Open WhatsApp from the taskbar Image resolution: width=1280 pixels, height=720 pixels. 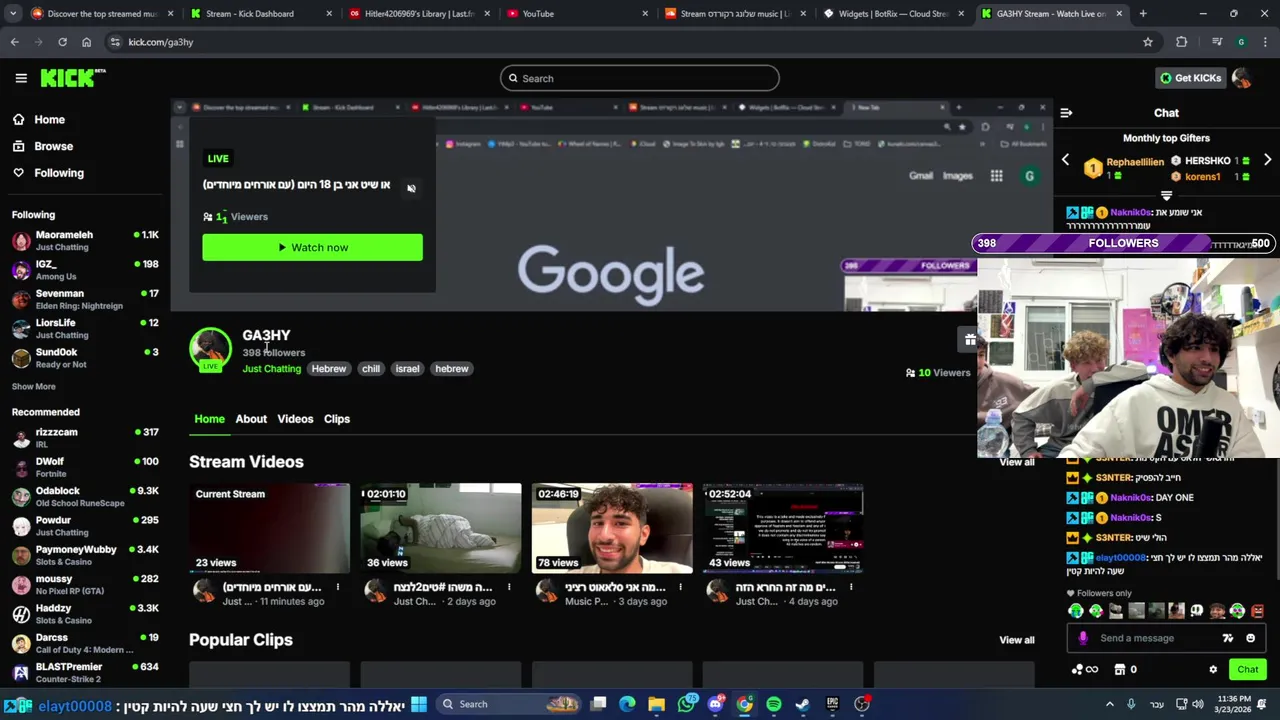click(x=686, y=704)
